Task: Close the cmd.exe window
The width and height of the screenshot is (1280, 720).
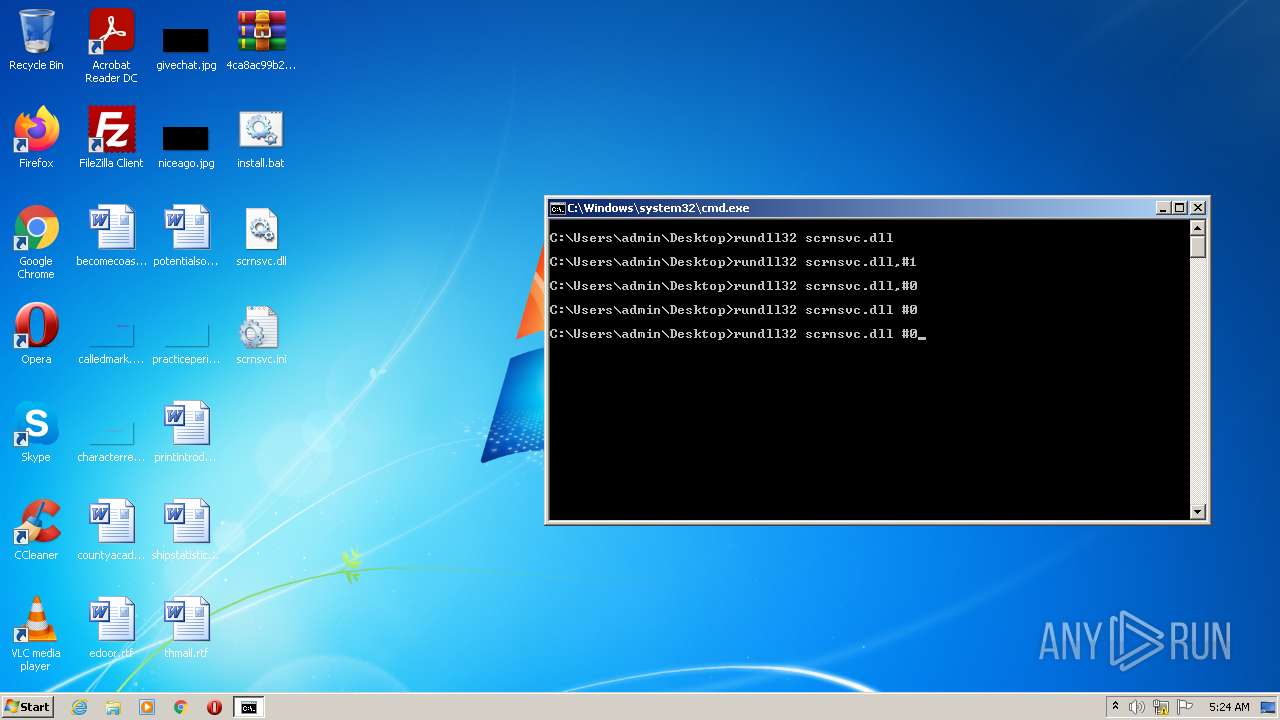Action: point(1198,208)
